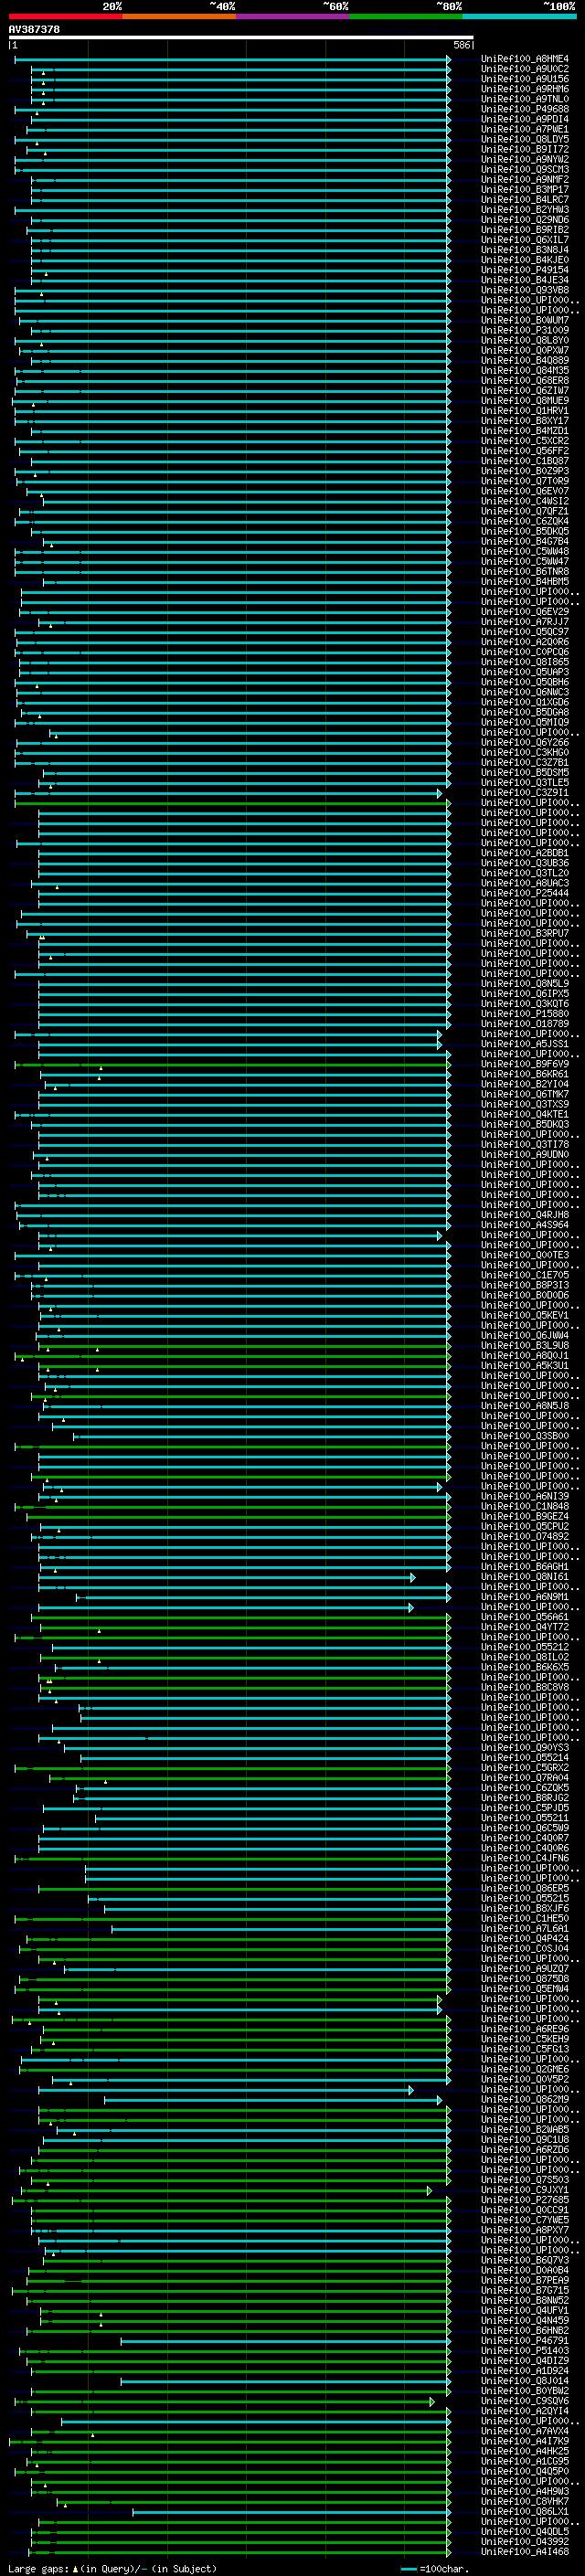Select hit UniRef100_Q68ER8
585x2576 pixels.
tap(525, 381)
